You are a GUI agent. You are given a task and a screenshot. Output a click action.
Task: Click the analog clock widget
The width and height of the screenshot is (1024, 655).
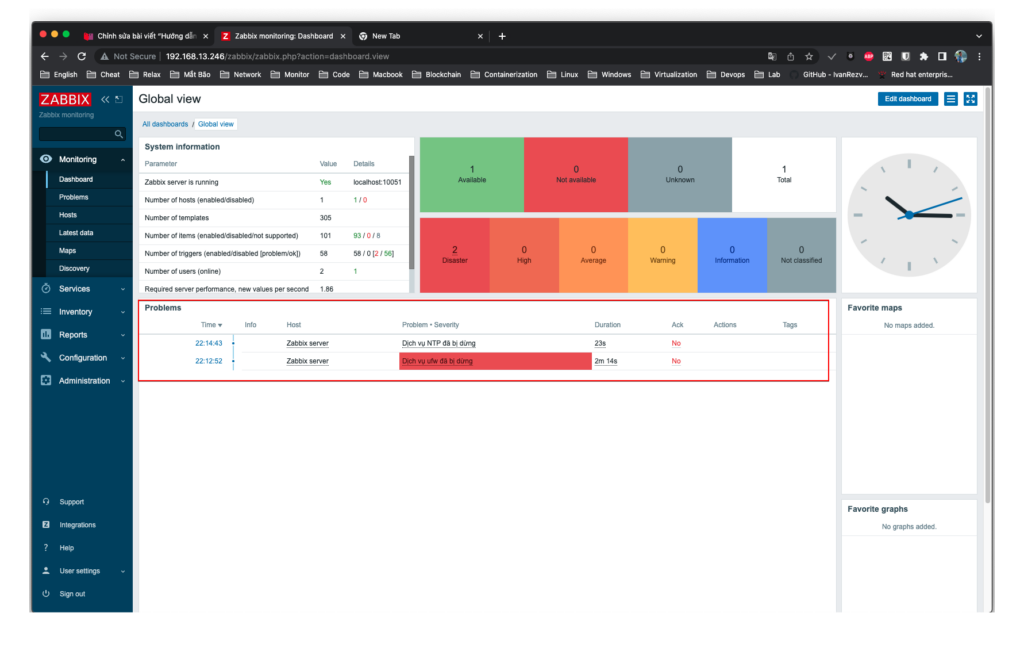click(x=908, y=215)
